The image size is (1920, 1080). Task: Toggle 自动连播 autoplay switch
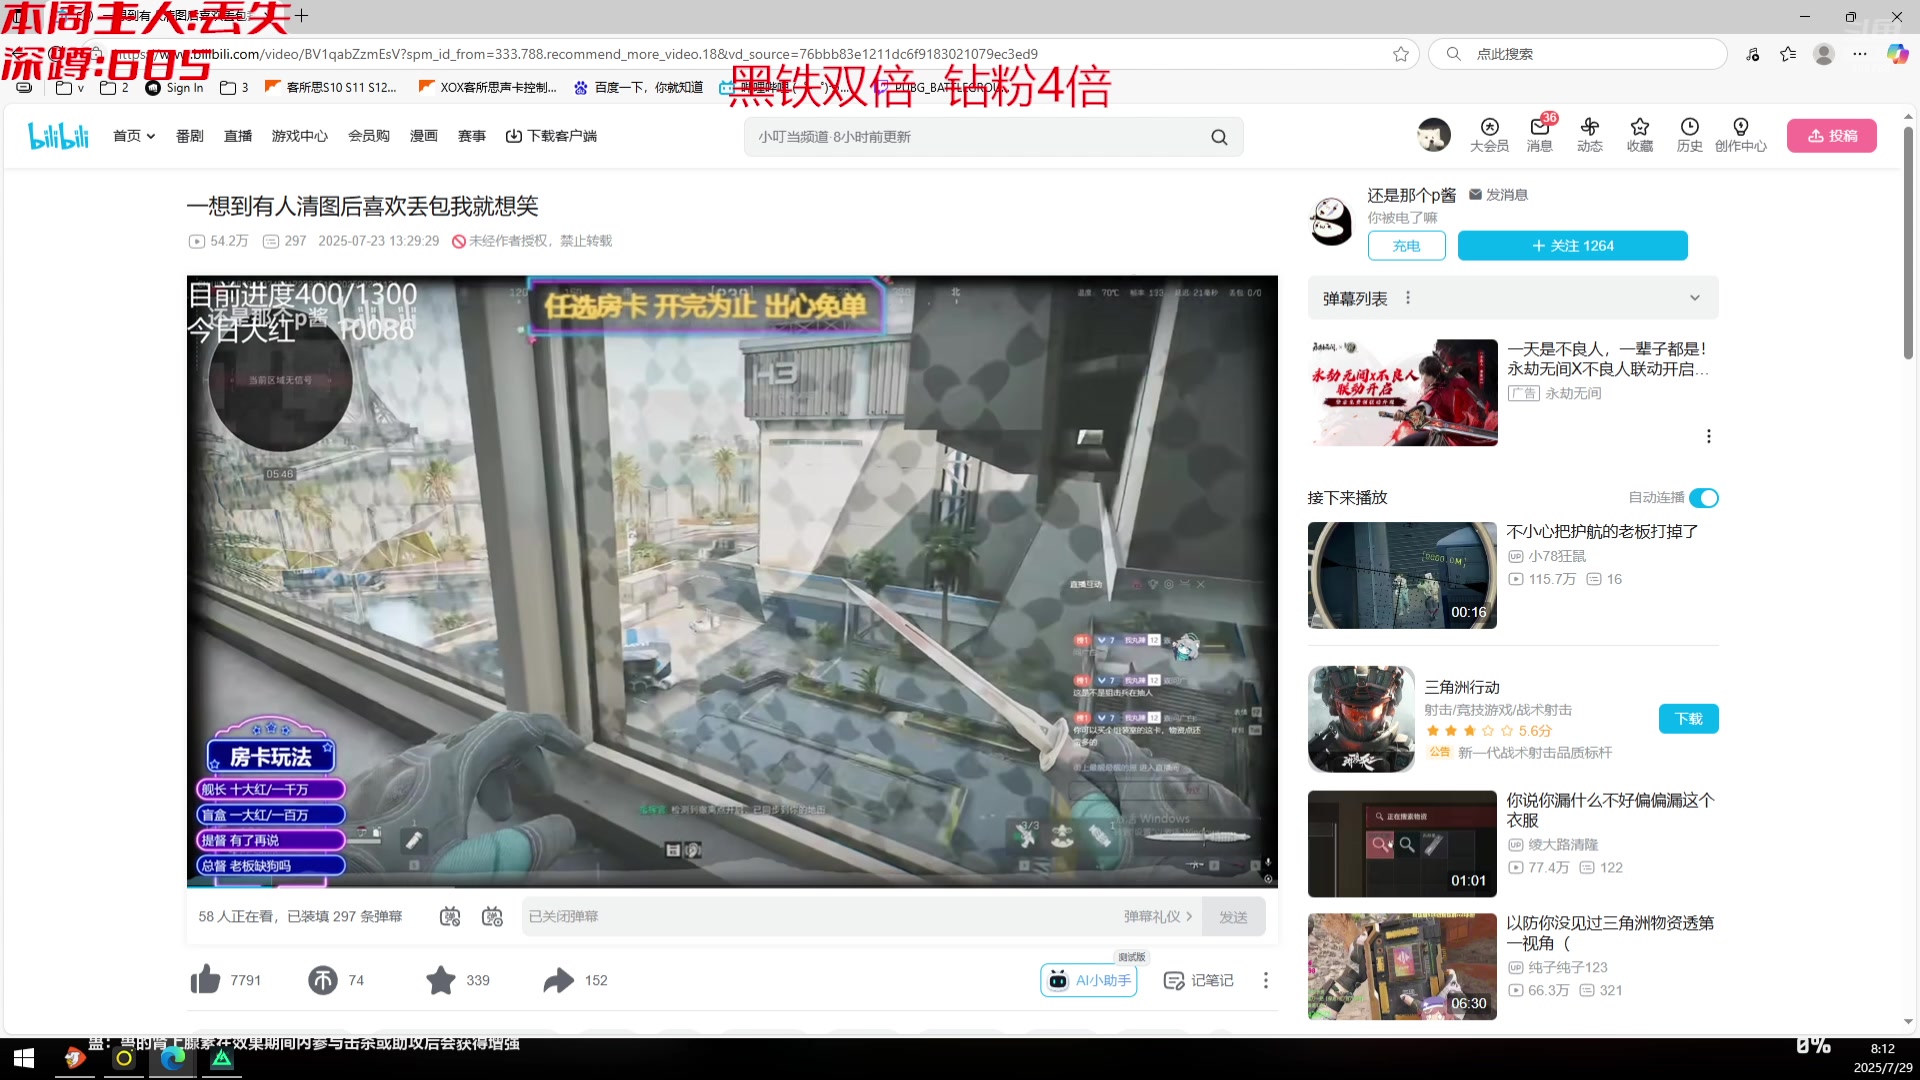pos(1704,498)
